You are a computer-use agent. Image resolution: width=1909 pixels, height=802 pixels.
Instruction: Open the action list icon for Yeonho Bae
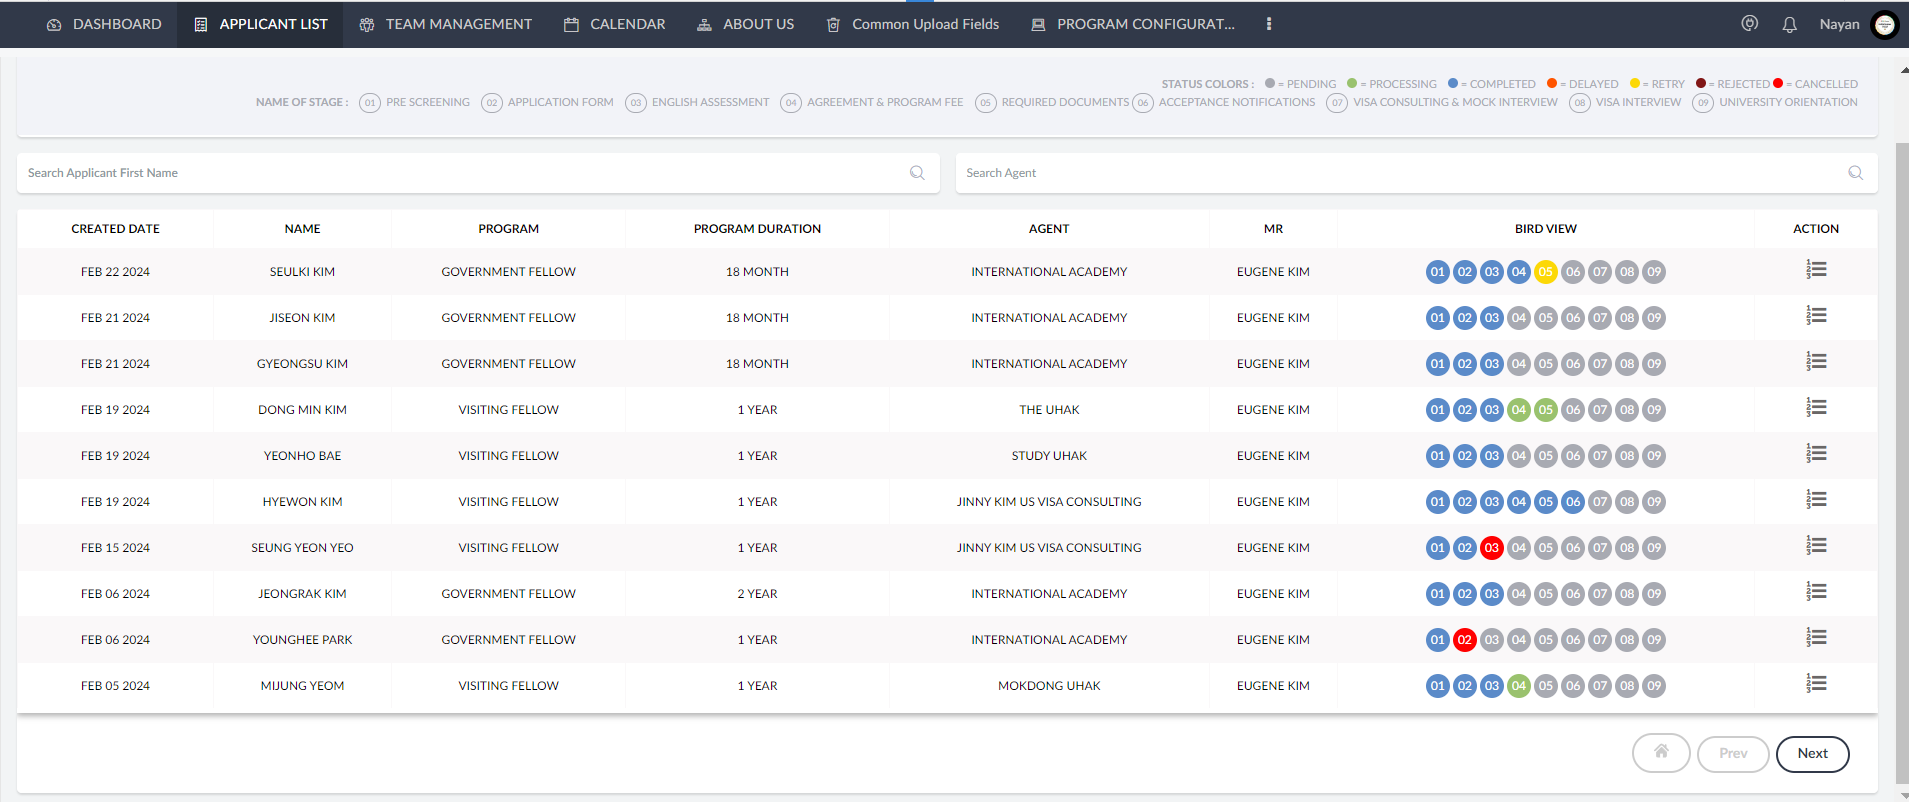[x=1816, y=454]
